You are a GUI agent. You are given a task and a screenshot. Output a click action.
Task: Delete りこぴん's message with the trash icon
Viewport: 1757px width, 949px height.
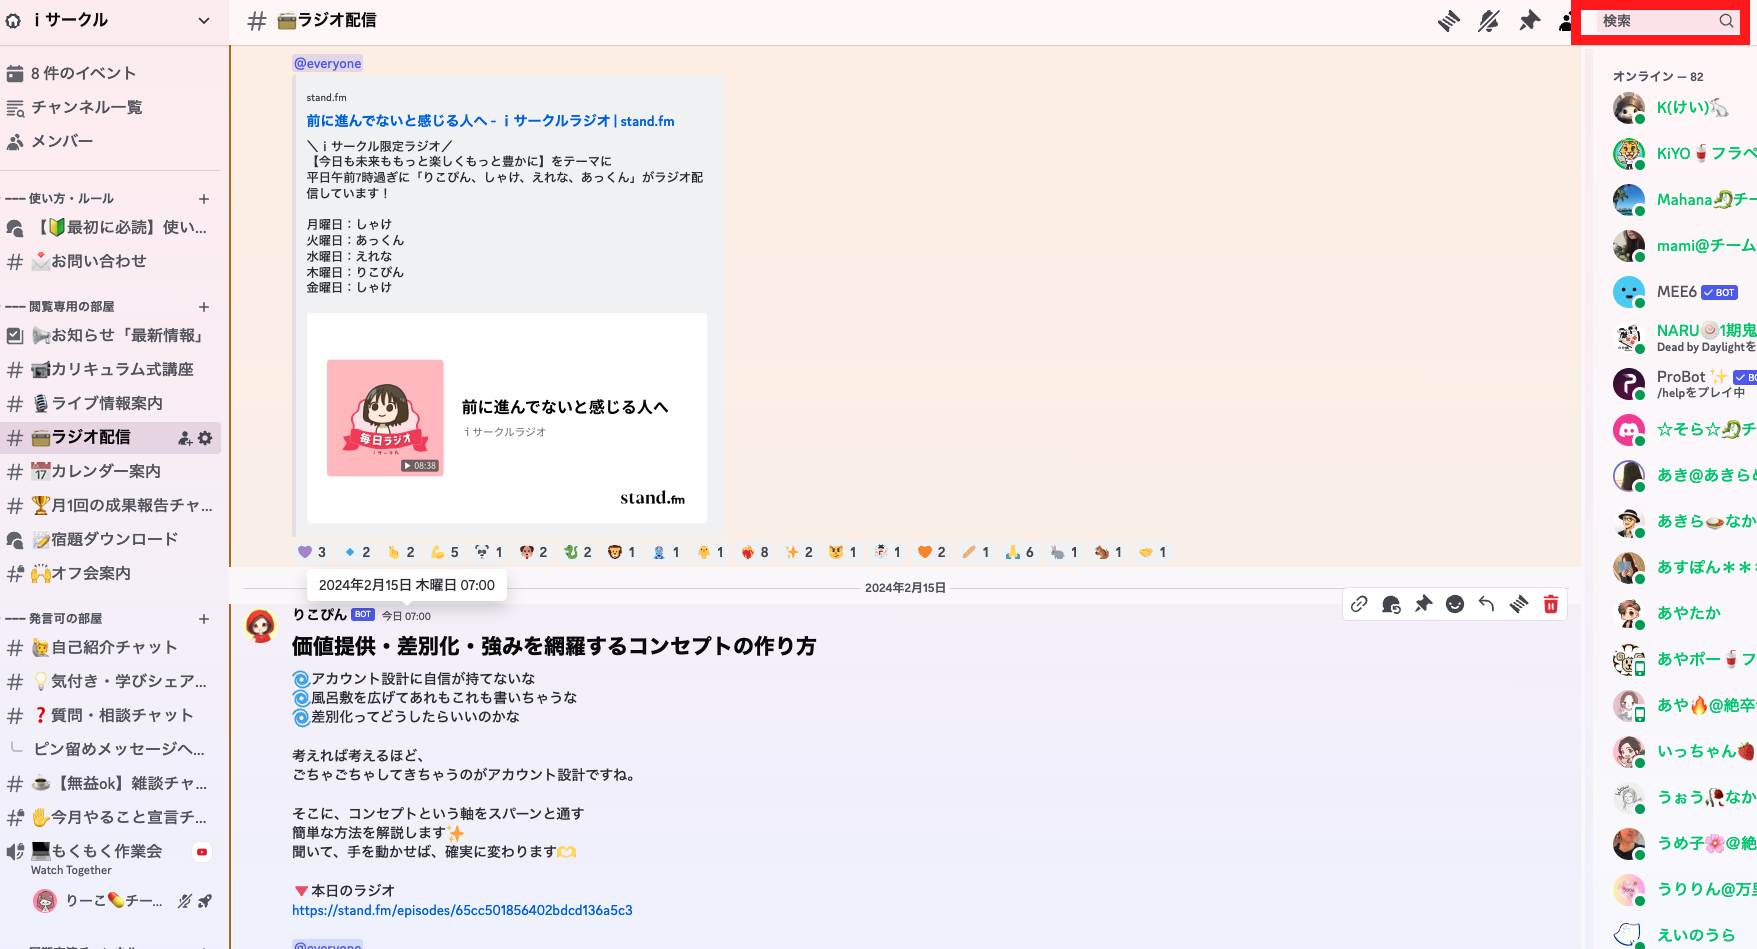(x=1551, y=604)
